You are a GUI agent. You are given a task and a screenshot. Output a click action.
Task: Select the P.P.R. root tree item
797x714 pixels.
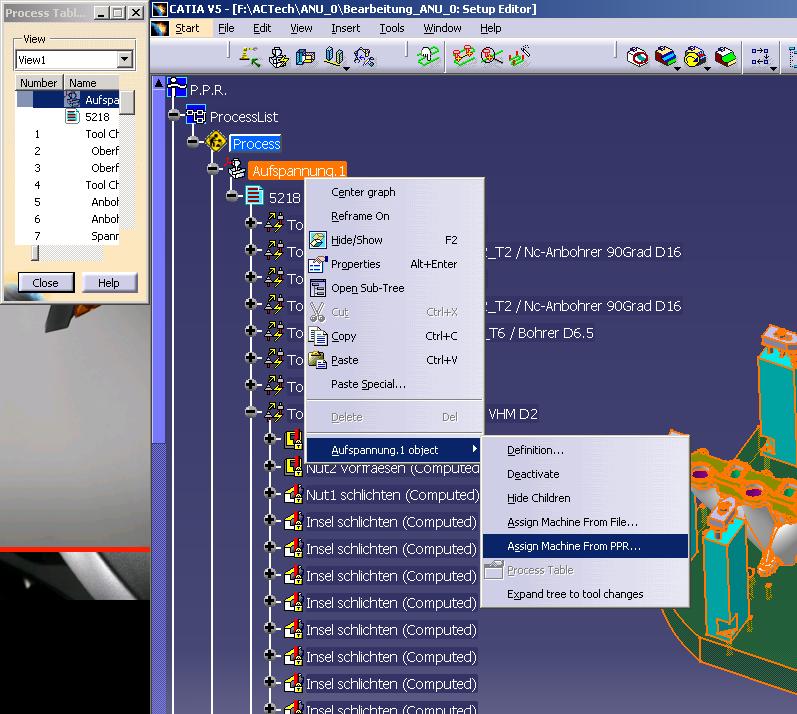click(x=208, y=90)
